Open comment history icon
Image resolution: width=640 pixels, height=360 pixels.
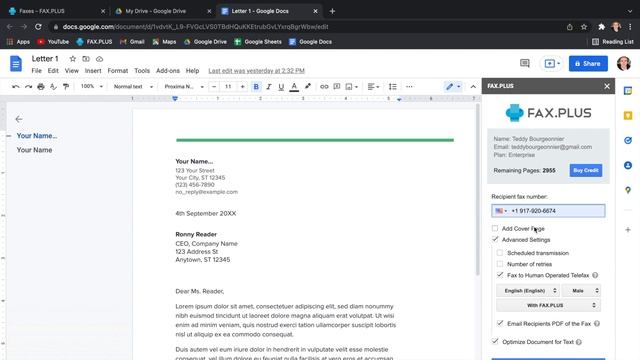524,63
